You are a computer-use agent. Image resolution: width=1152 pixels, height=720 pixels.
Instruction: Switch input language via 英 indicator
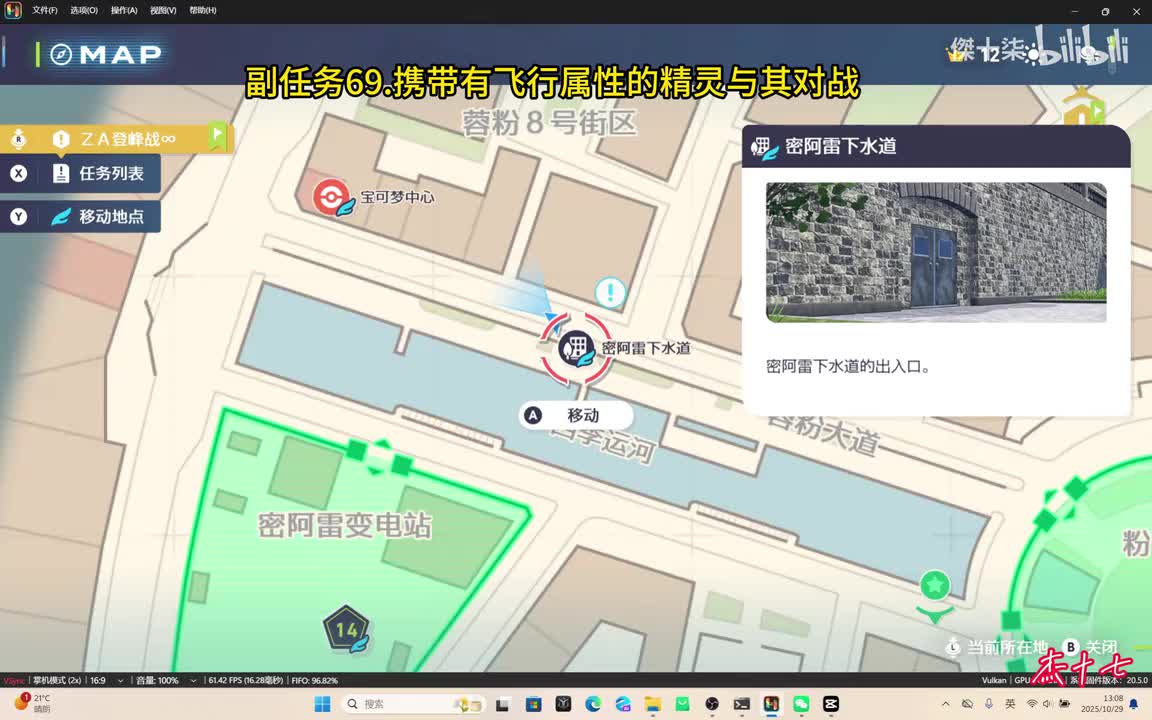(1010, 704)
